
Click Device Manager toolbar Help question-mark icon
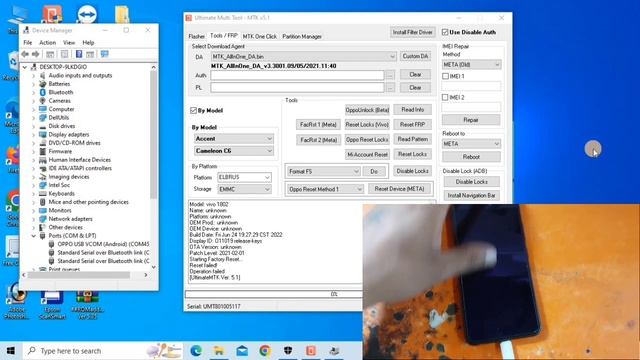[x=79, y=54]
